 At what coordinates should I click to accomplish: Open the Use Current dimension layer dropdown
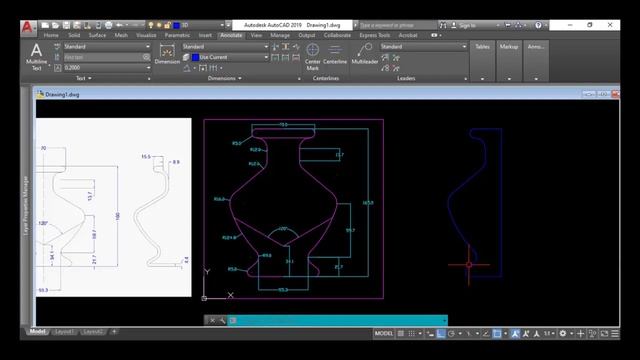230,57
